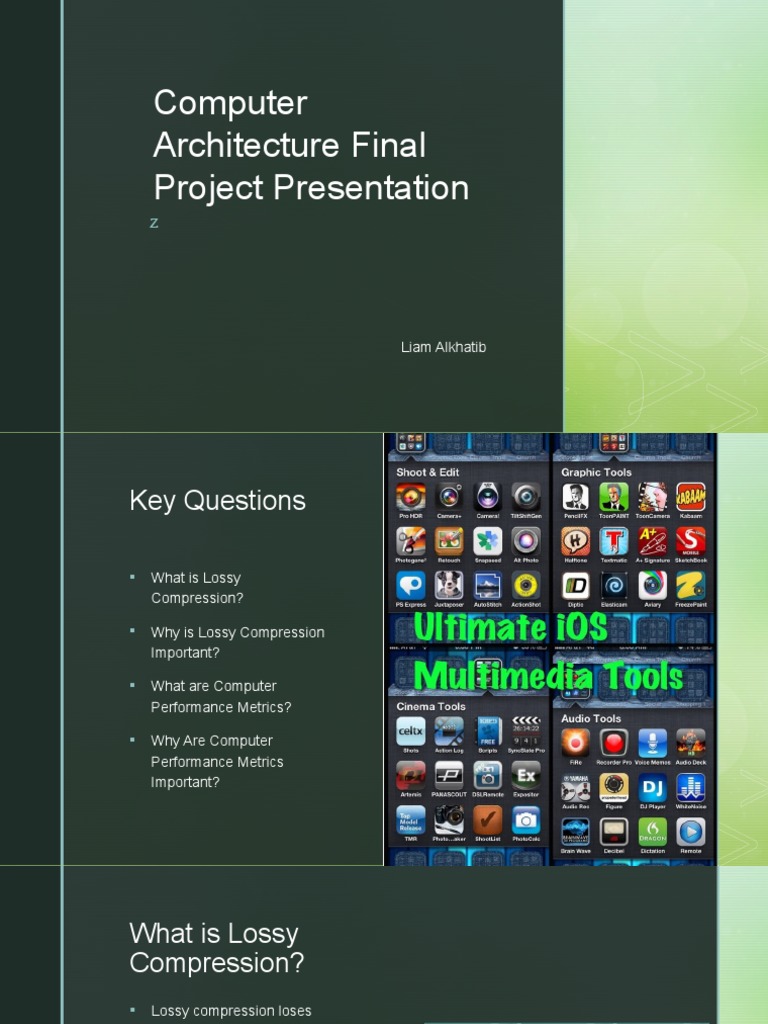Tap the FreezePaint app icon

tap(690, 586)
